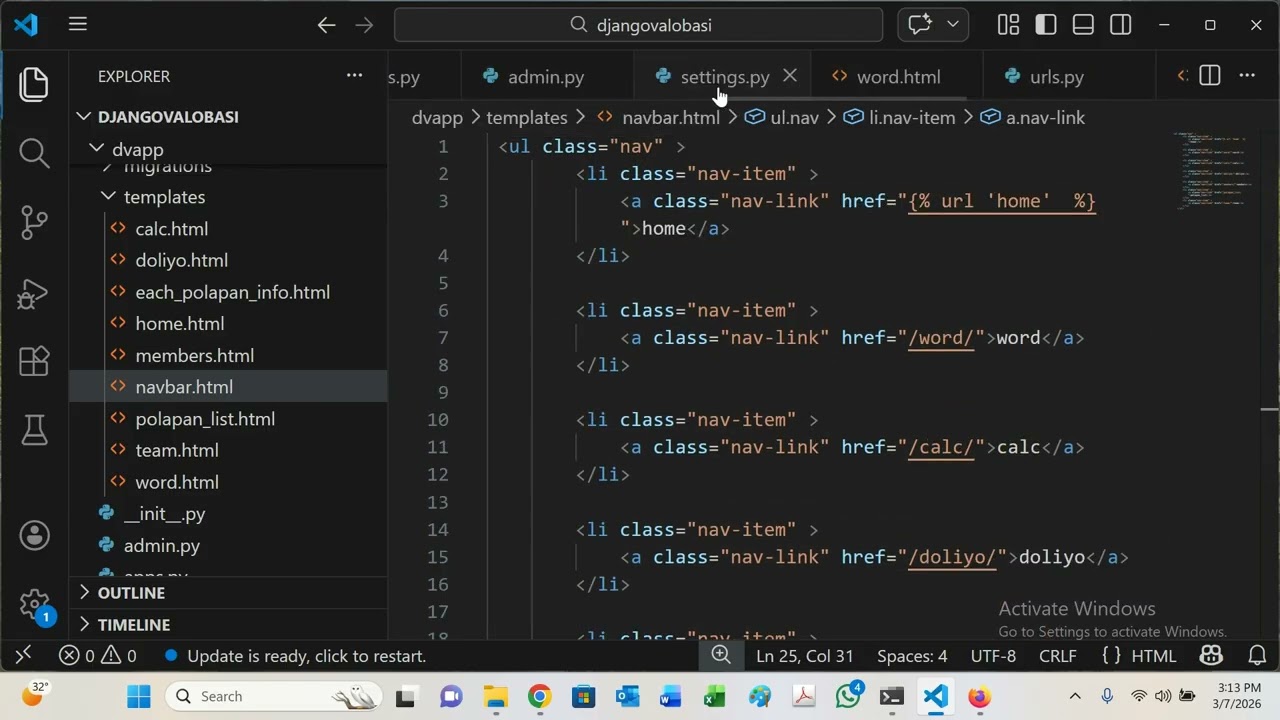Collapse the dvapp folder
The image size is (1280, 720).
tap(228, 149)
